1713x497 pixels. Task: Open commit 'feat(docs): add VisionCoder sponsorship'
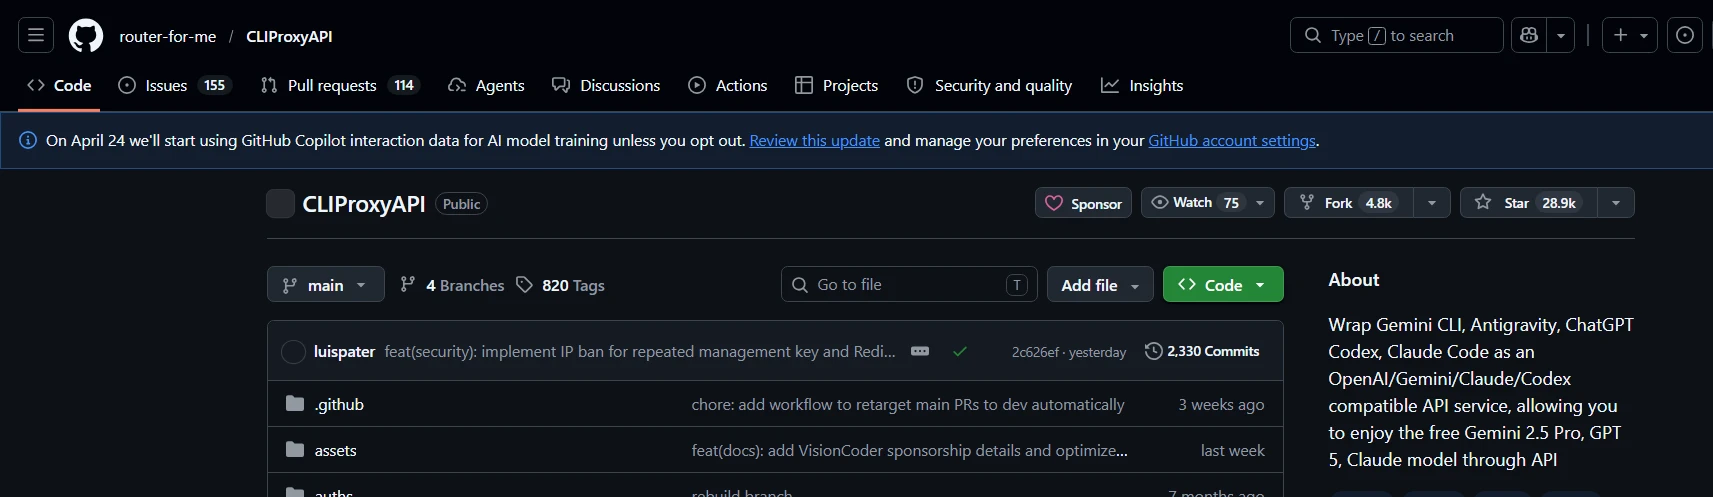coord(910,450)
